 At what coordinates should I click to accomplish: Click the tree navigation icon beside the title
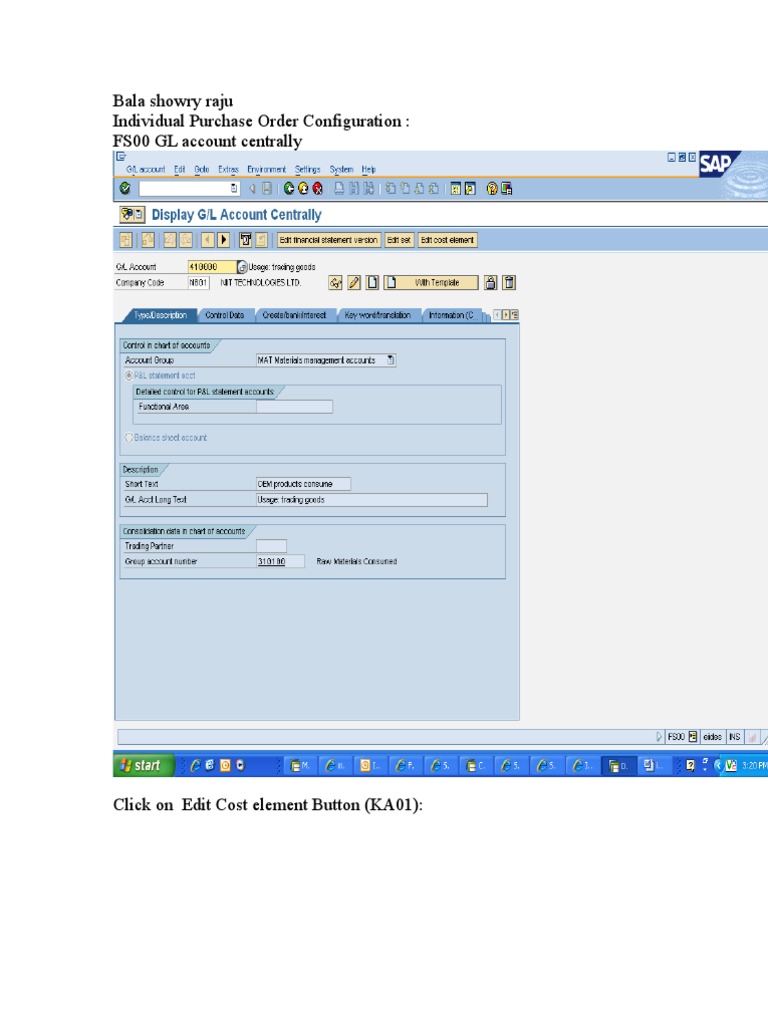click(x=132, y=214)
